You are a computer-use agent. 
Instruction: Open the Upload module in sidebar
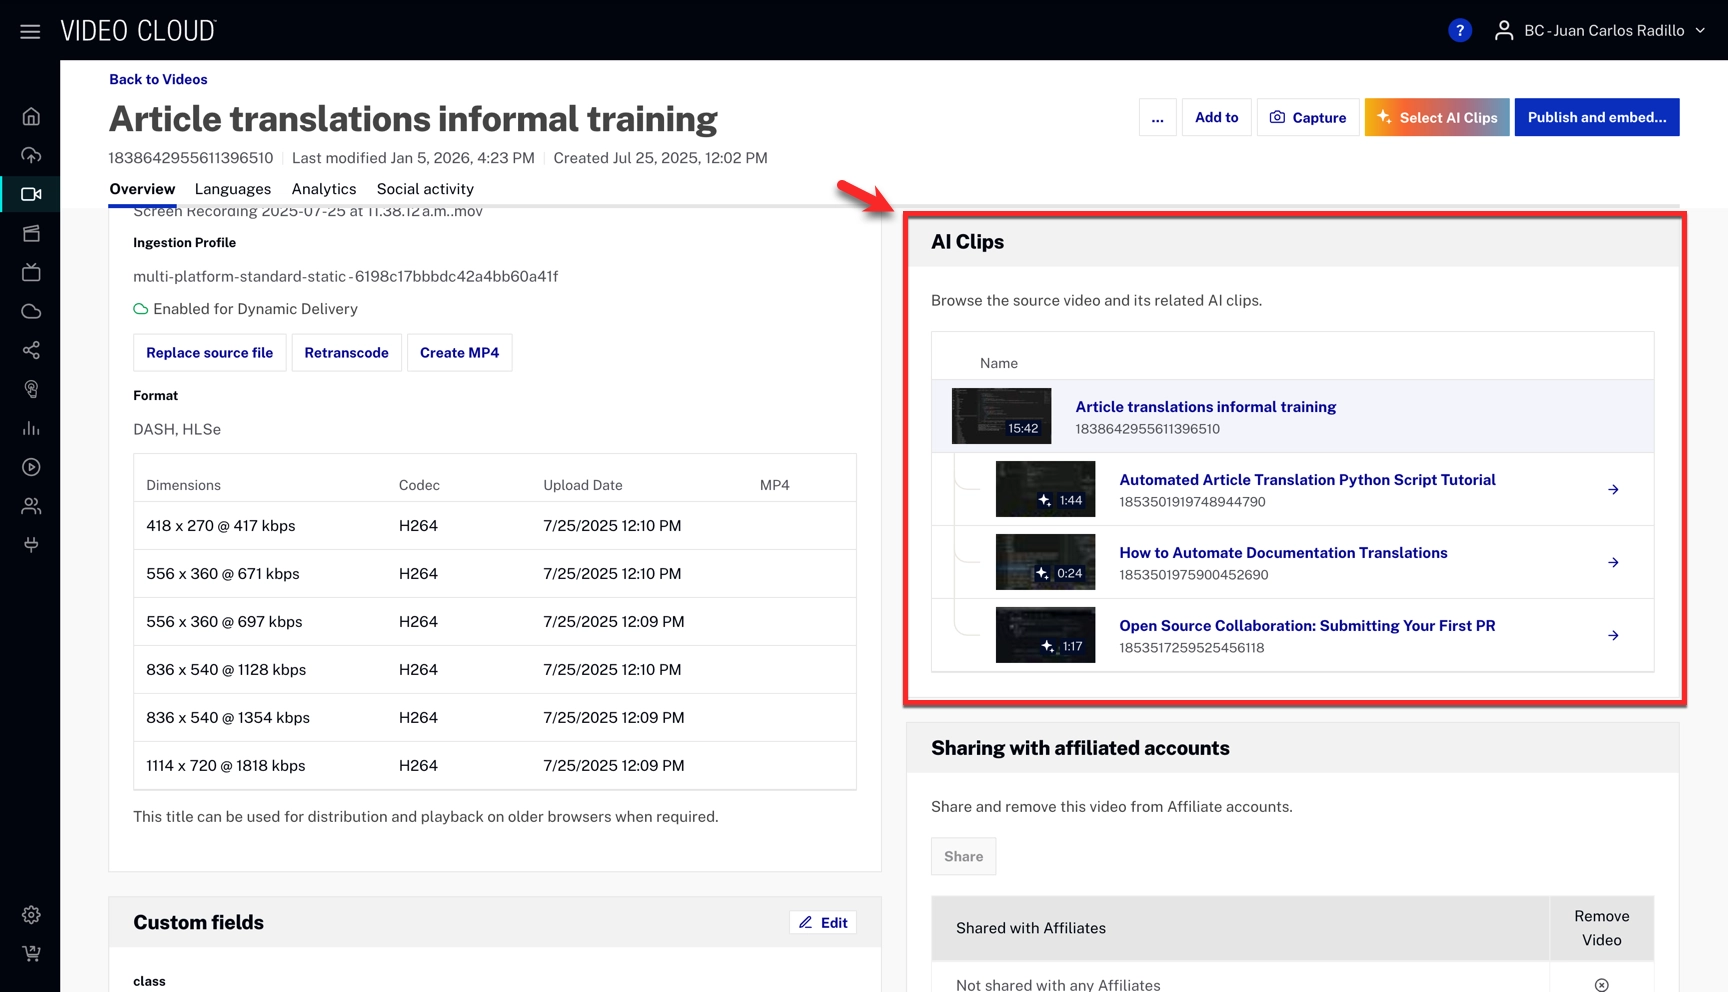click(x=31, y=155)
